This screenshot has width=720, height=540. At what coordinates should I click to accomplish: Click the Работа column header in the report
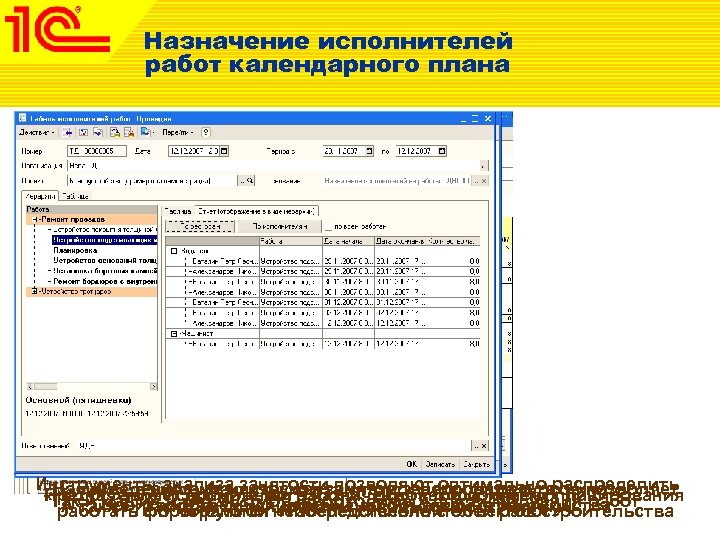[x=291, y=241]
